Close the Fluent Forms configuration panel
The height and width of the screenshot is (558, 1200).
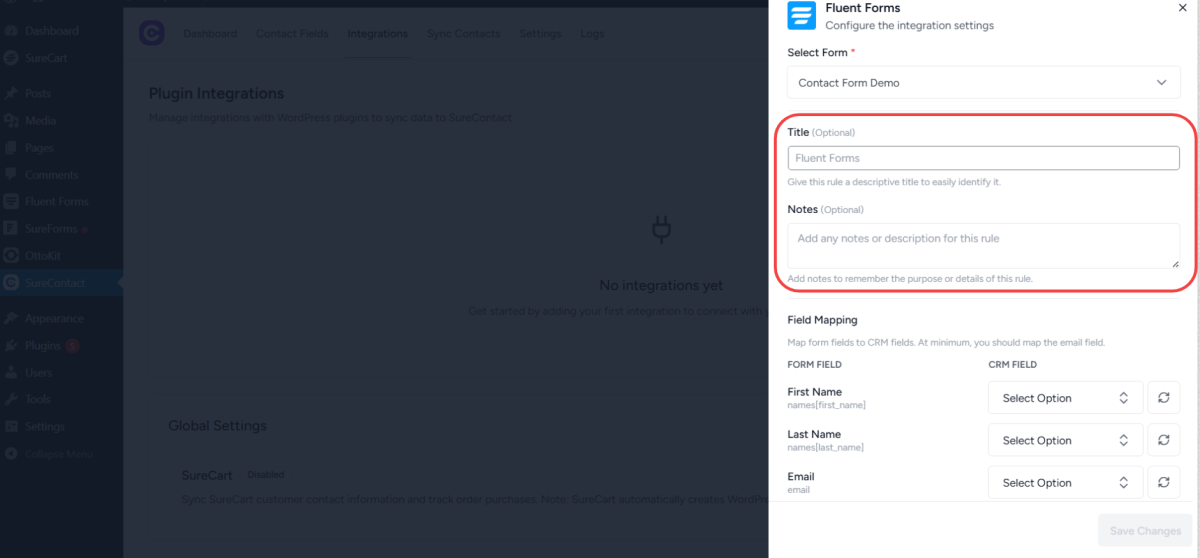click(x=1183, y=8)
